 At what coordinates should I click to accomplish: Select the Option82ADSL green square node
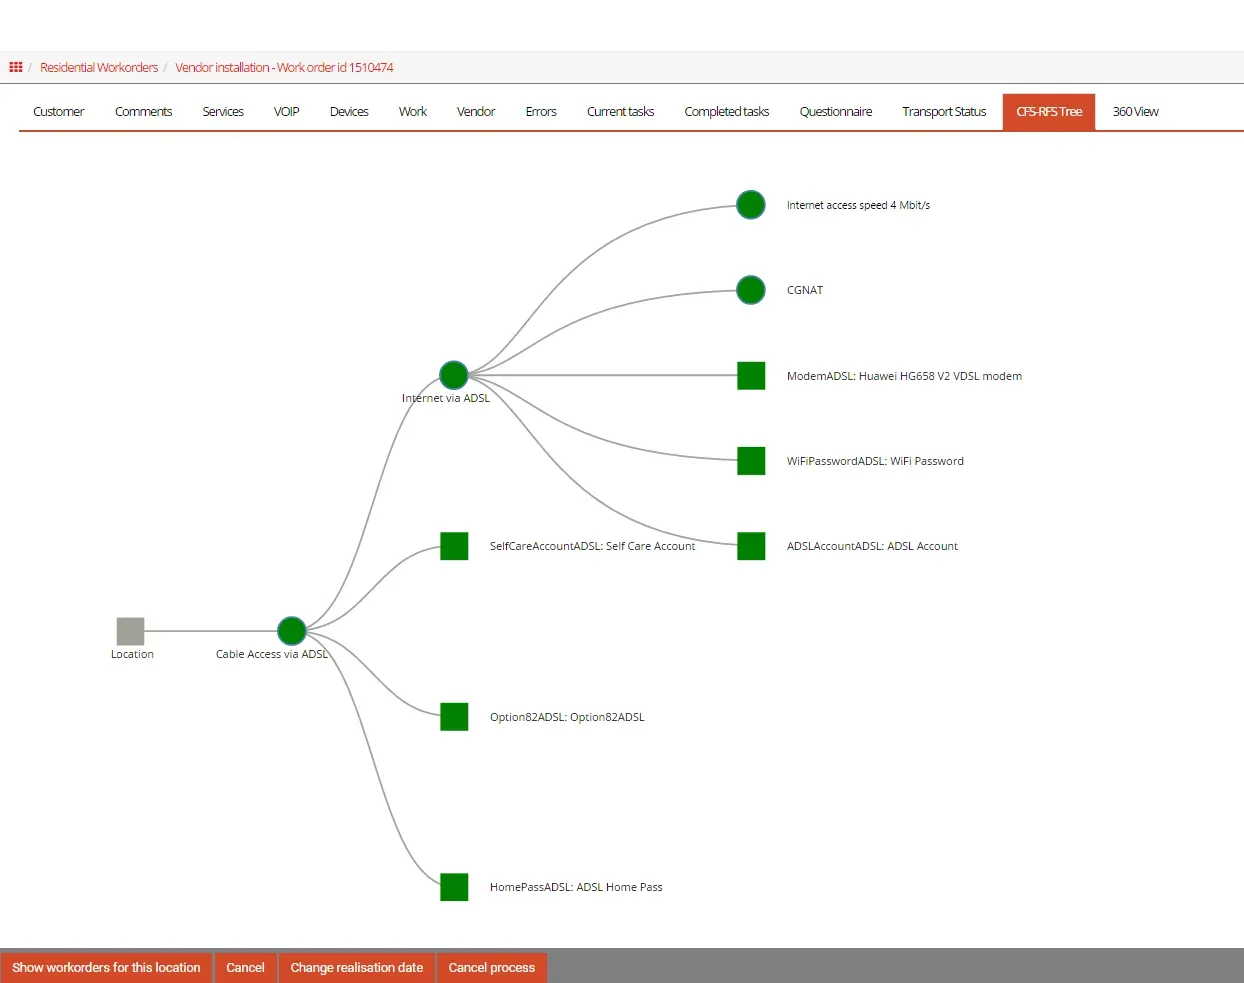tap(454, 717)
